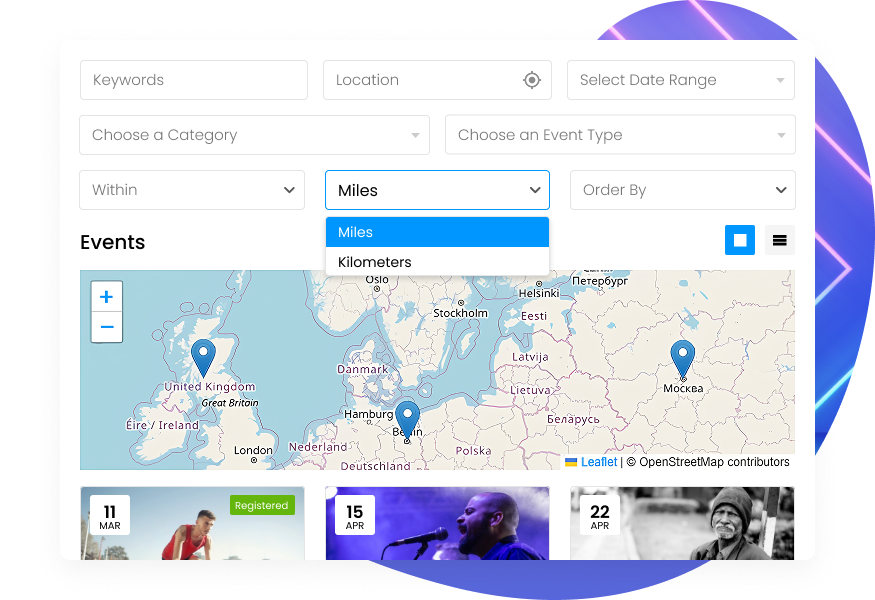The image size is (875, 600).
Task: Click the United Kingdom map pin
Action: coord(203,357)
